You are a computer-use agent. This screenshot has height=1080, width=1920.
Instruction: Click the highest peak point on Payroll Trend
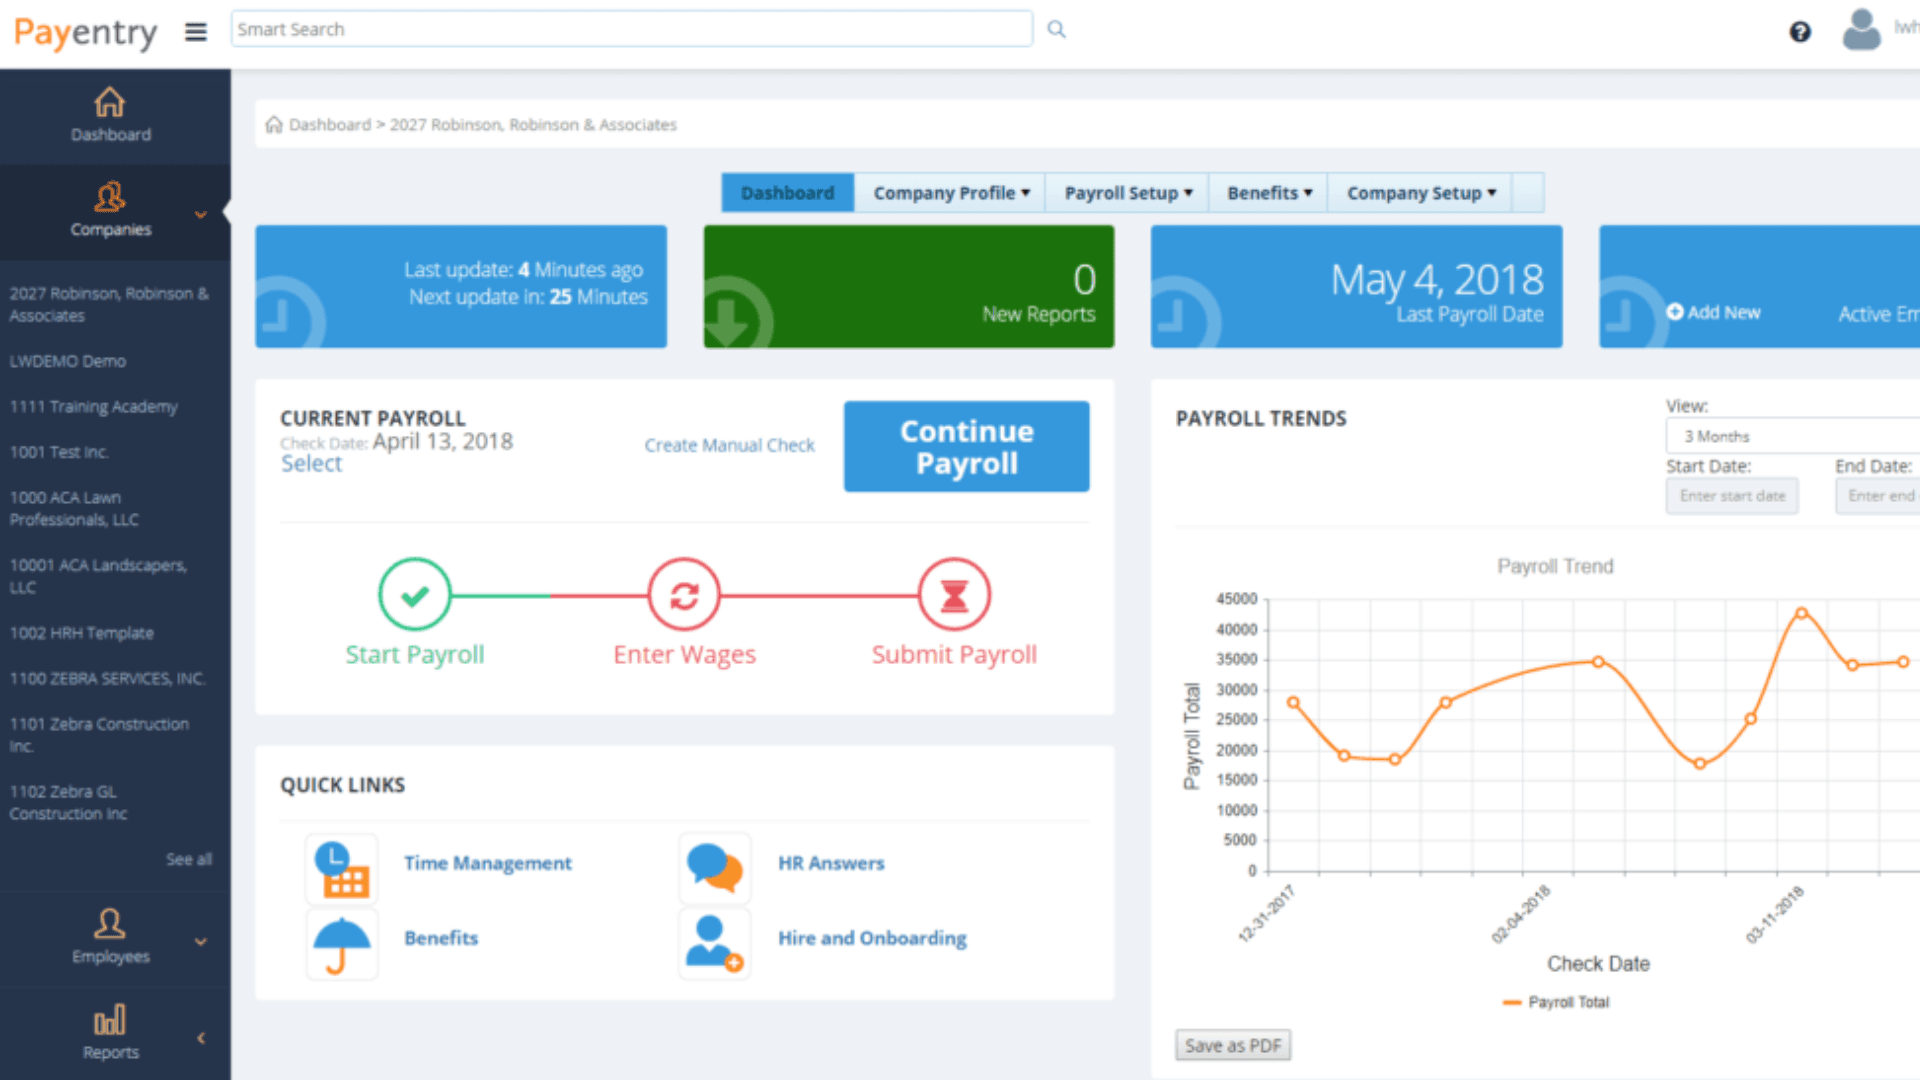[x=1801, y=613]
